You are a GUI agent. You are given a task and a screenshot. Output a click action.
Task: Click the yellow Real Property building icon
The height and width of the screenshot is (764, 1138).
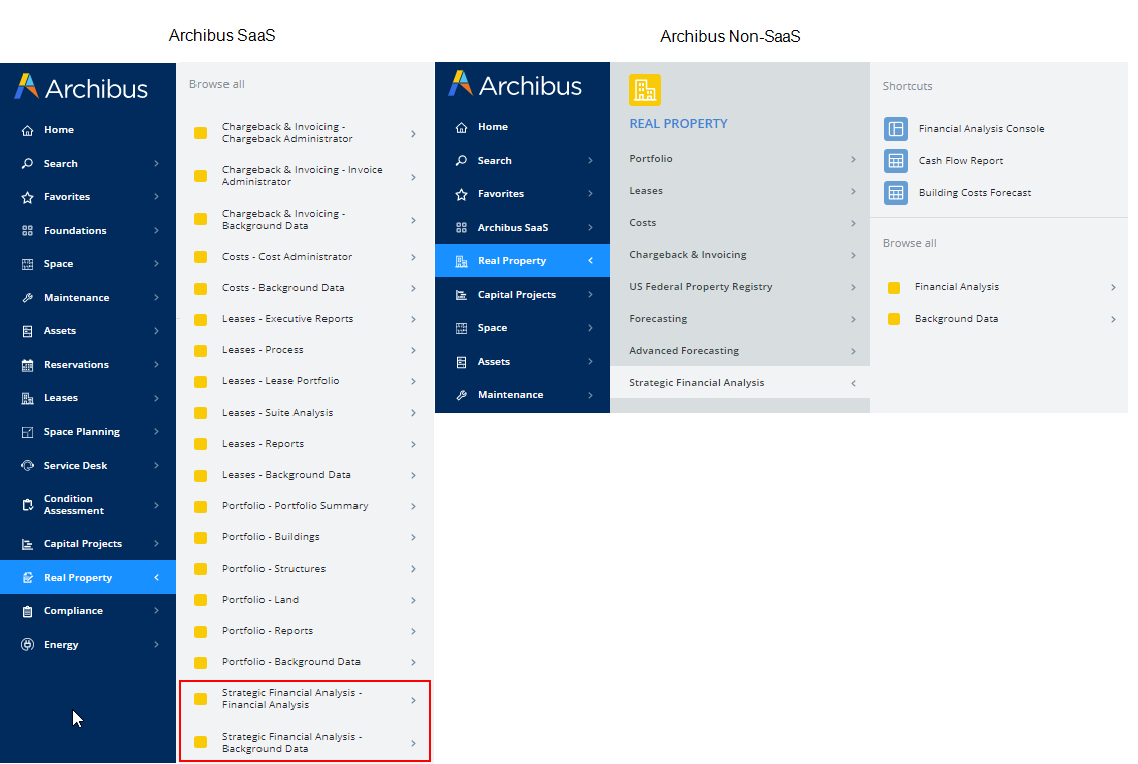coord(644,90)
